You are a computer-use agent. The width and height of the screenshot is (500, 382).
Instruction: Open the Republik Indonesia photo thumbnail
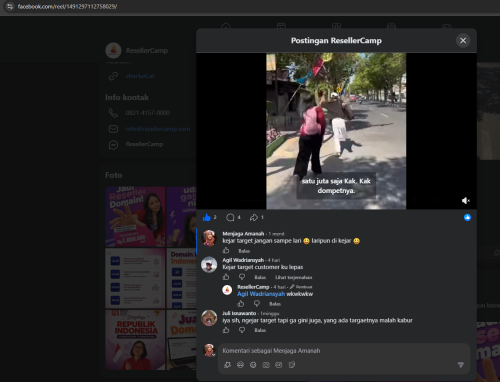(x=135, y=340)
